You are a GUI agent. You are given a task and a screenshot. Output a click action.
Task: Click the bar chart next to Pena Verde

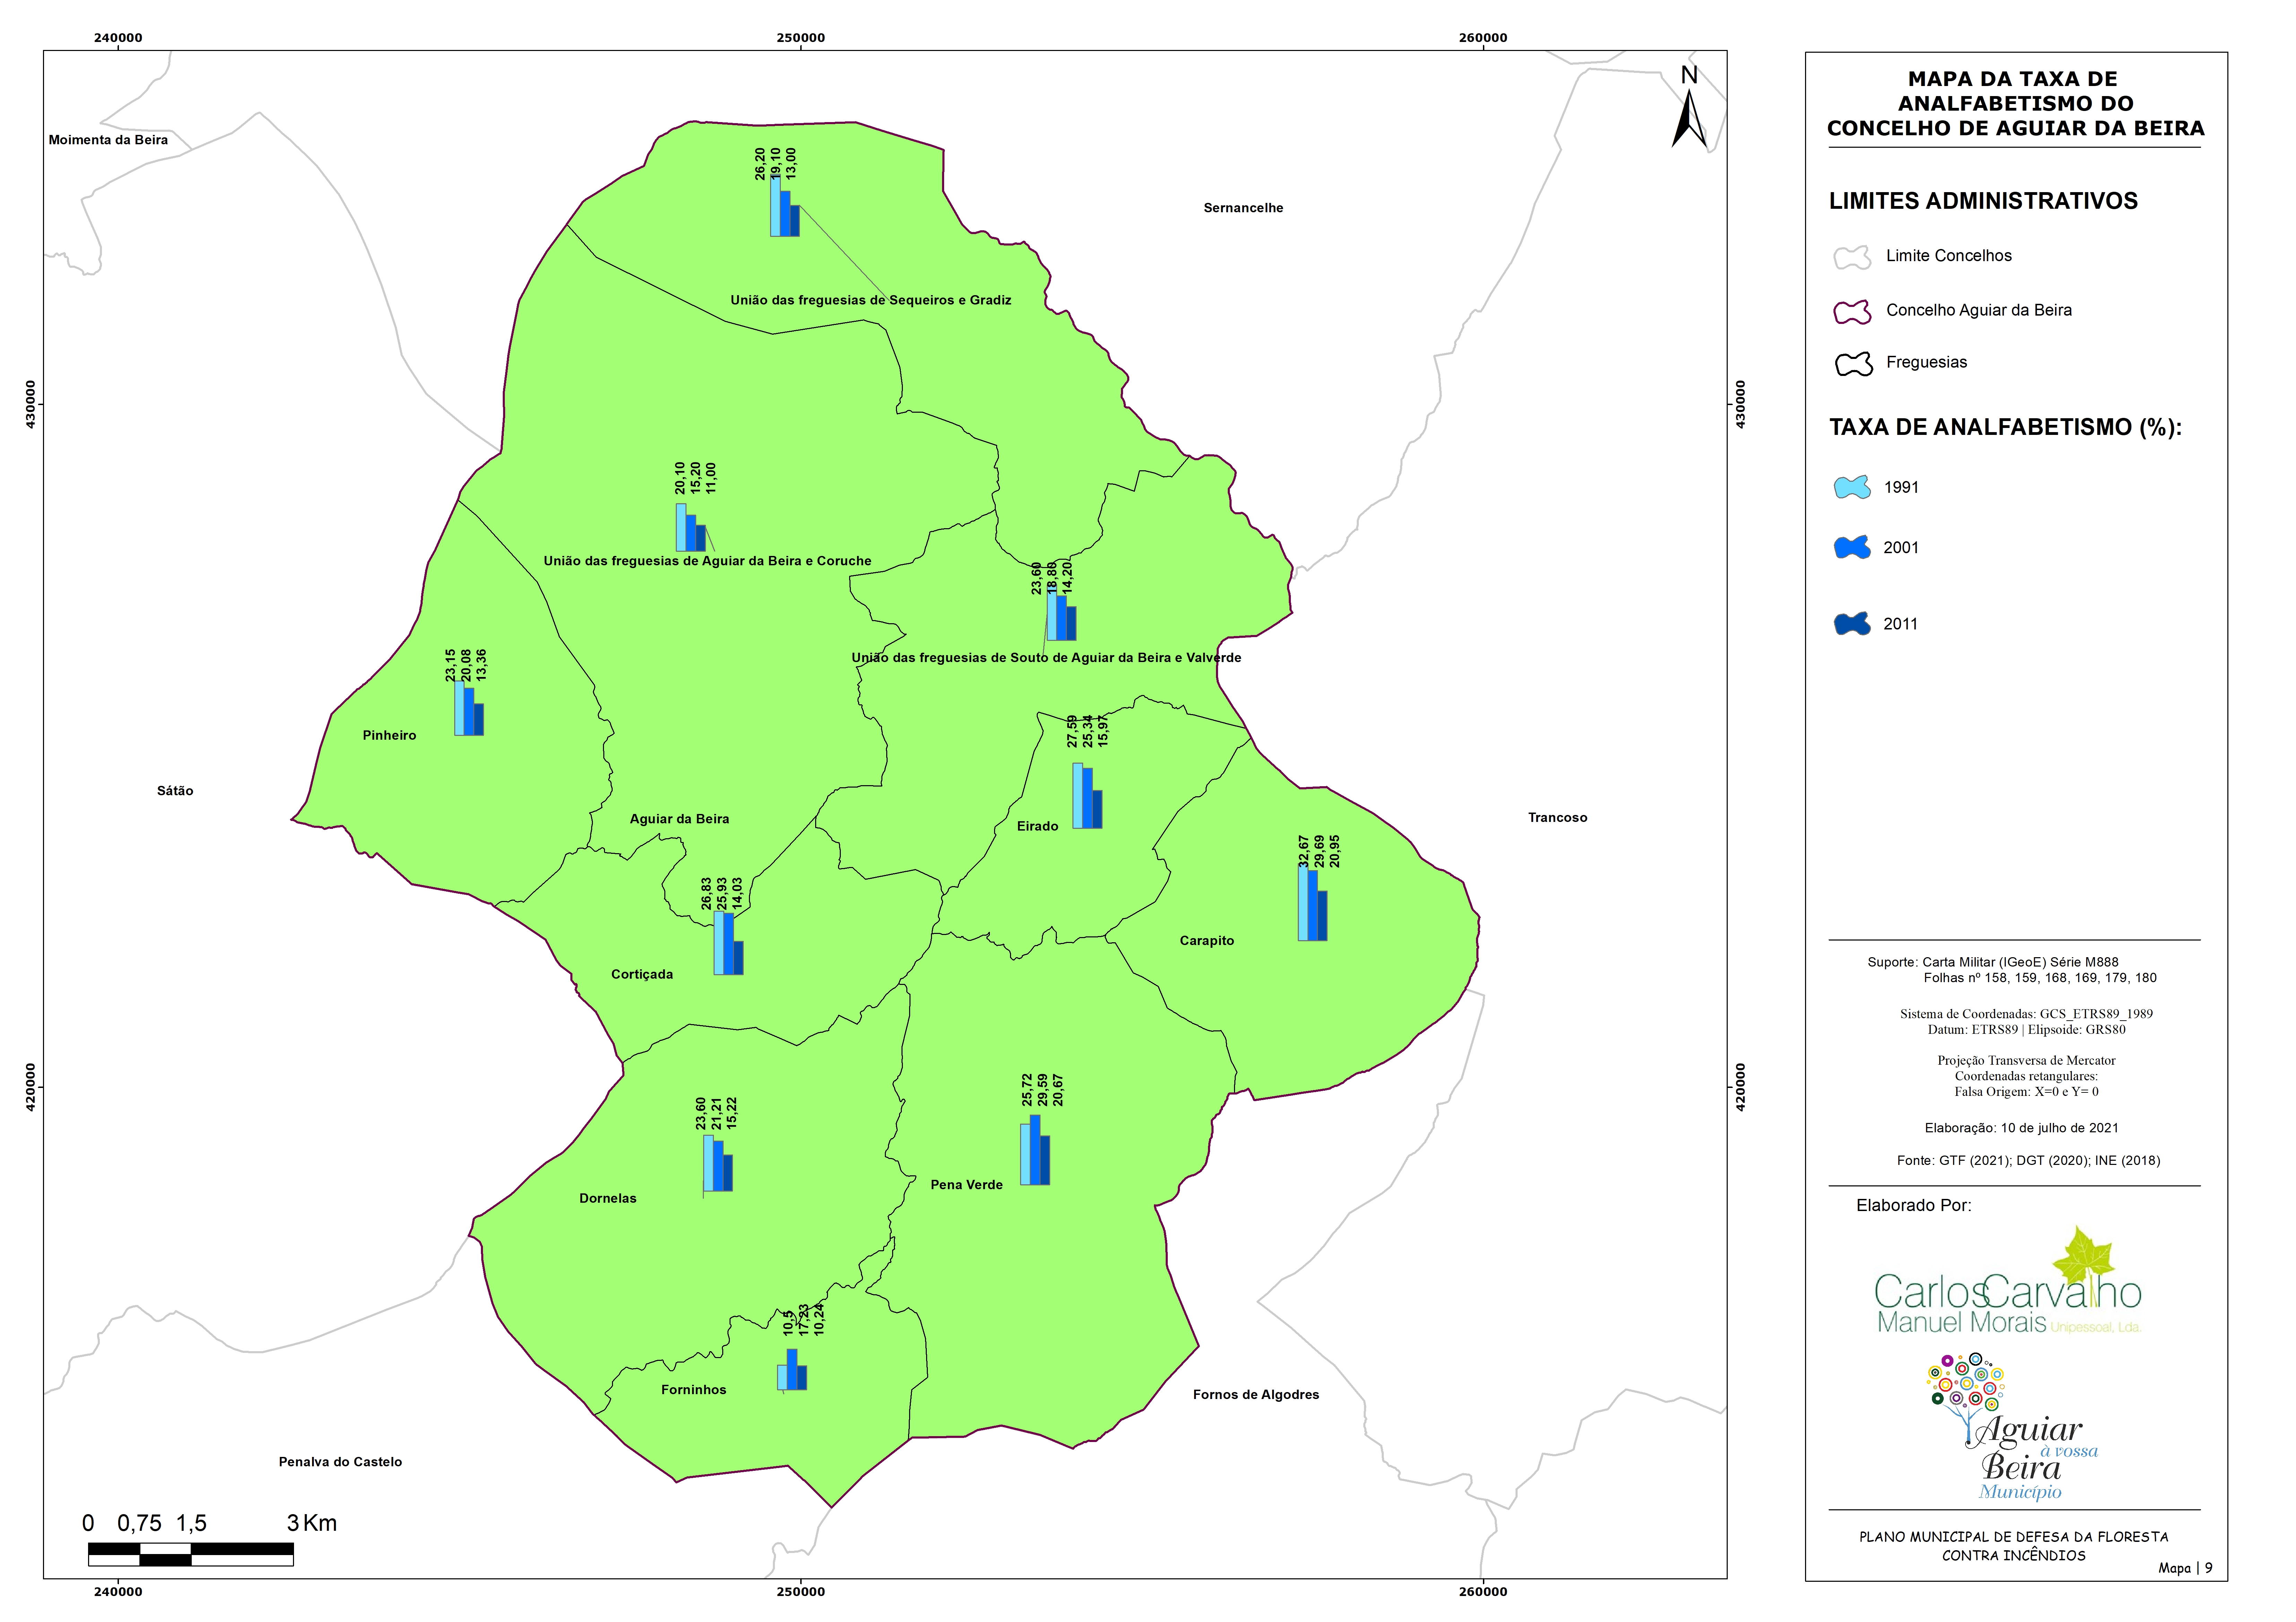1035,1150
